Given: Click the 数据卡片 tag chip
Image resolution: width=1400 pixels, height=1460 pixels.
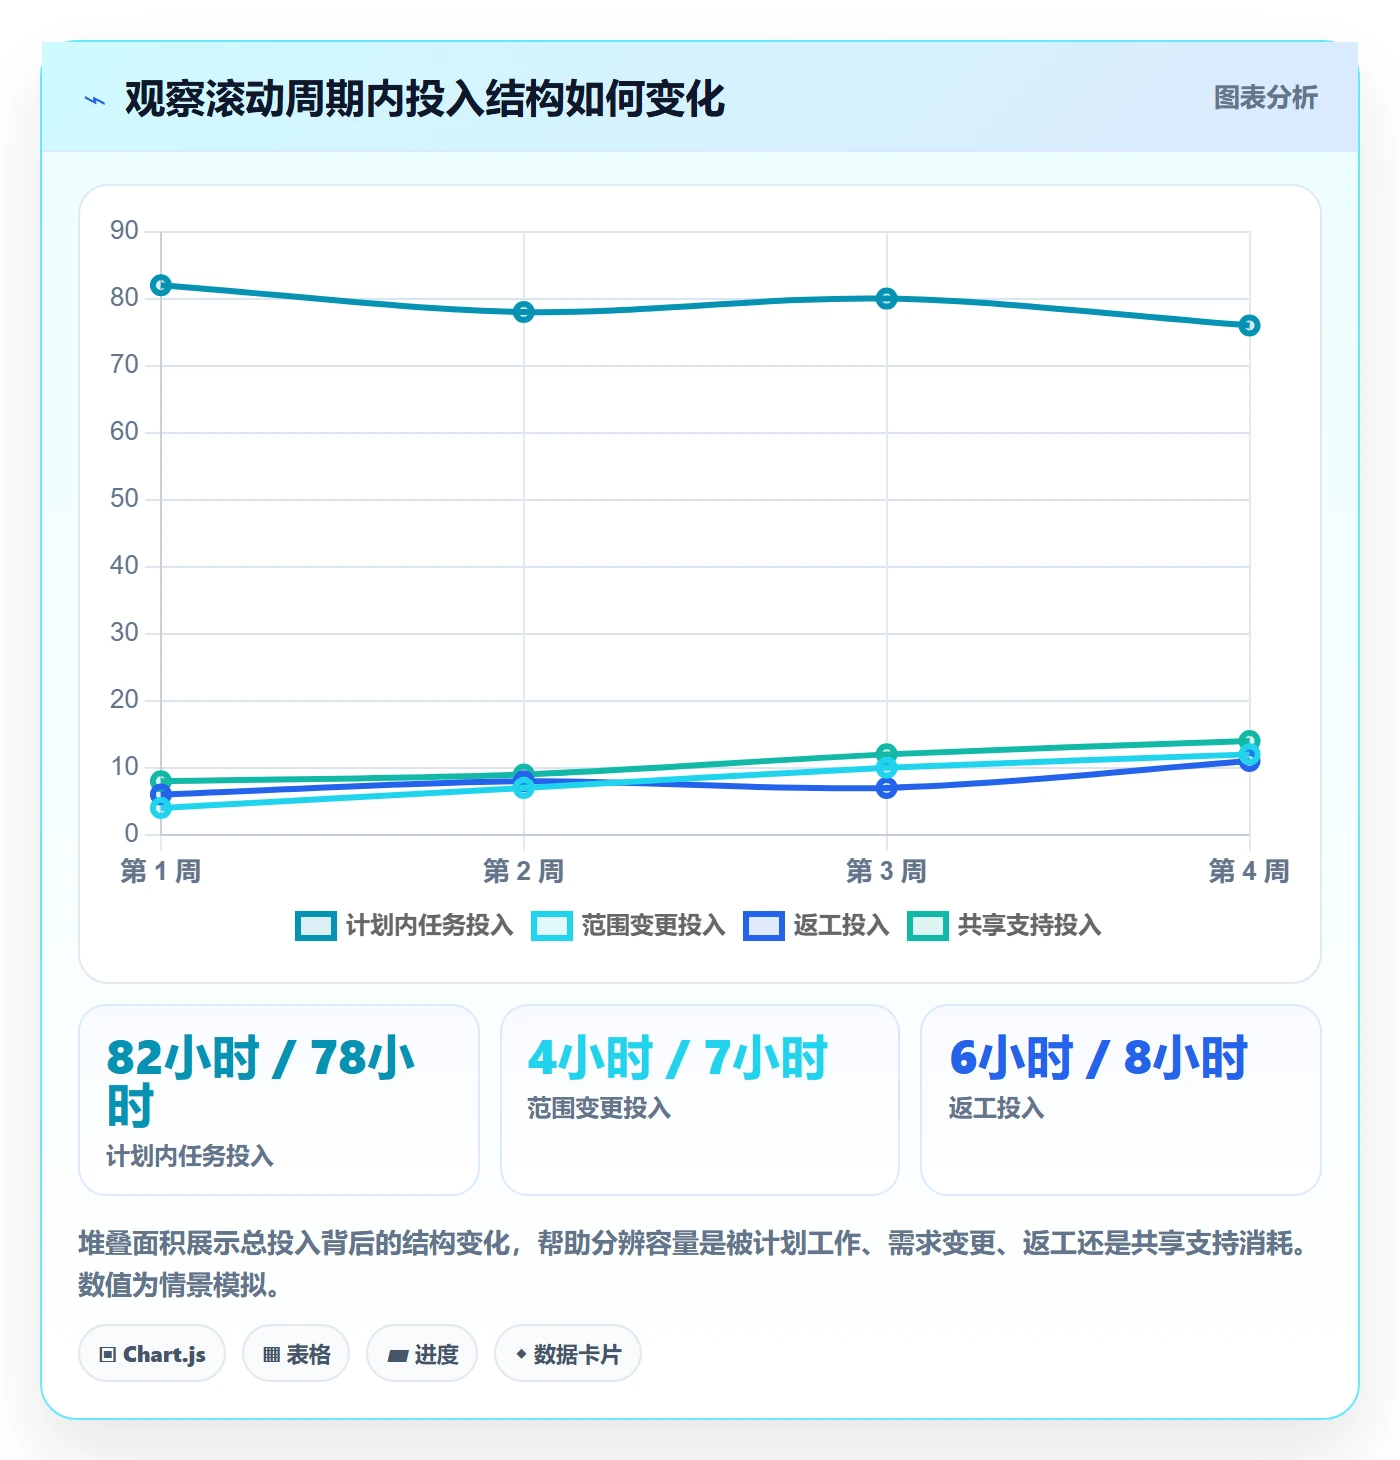Looking at the screenshot, I should click(568, 1354).
